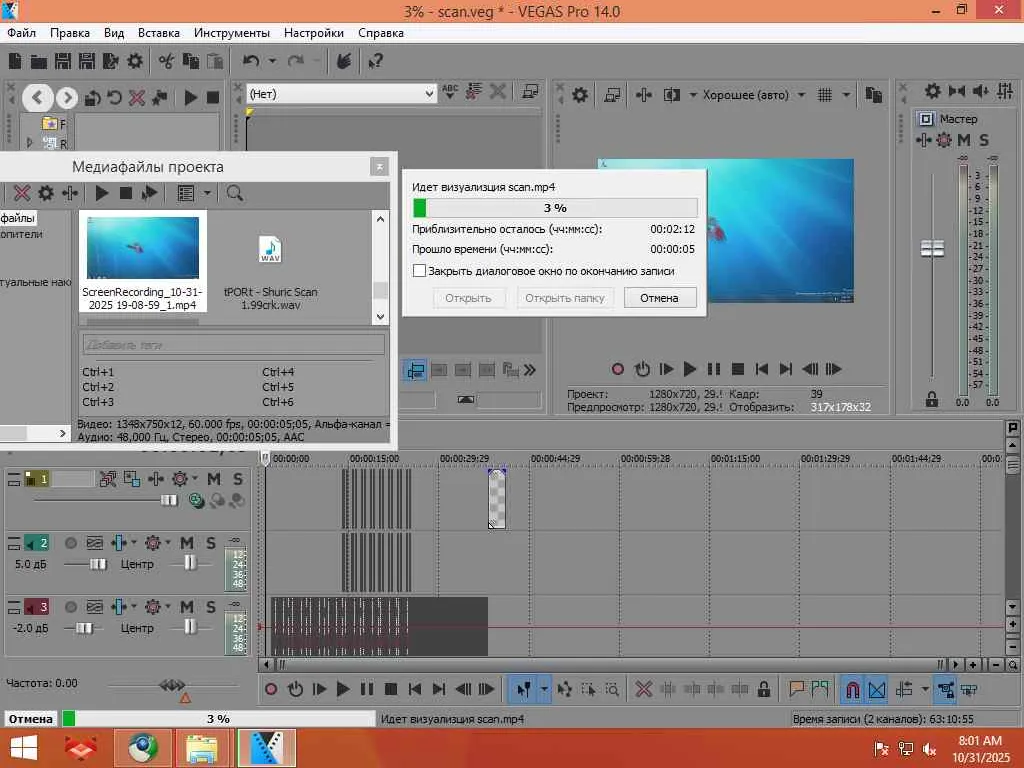The width and height of the screenshot is (1024, 768).
Task: Expand the hidden toolbar buttons chevron
Action: [x=530, y=370]
